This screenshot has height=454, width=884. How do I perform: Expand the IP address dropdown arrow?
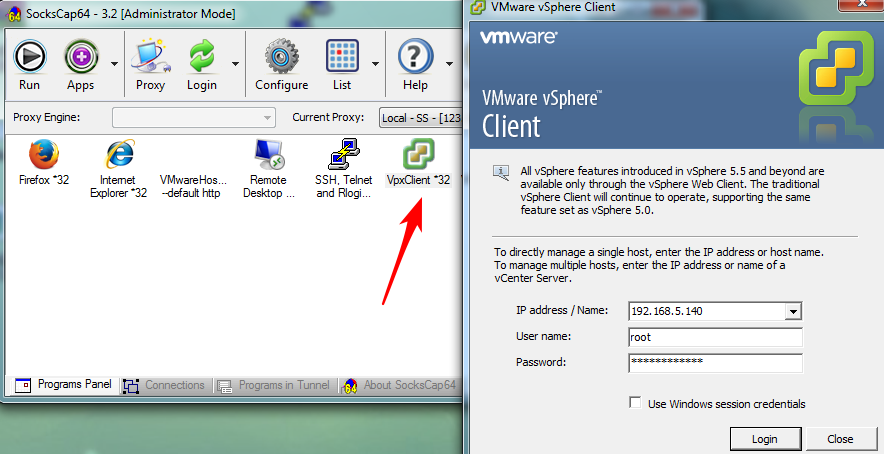point(794,311)
